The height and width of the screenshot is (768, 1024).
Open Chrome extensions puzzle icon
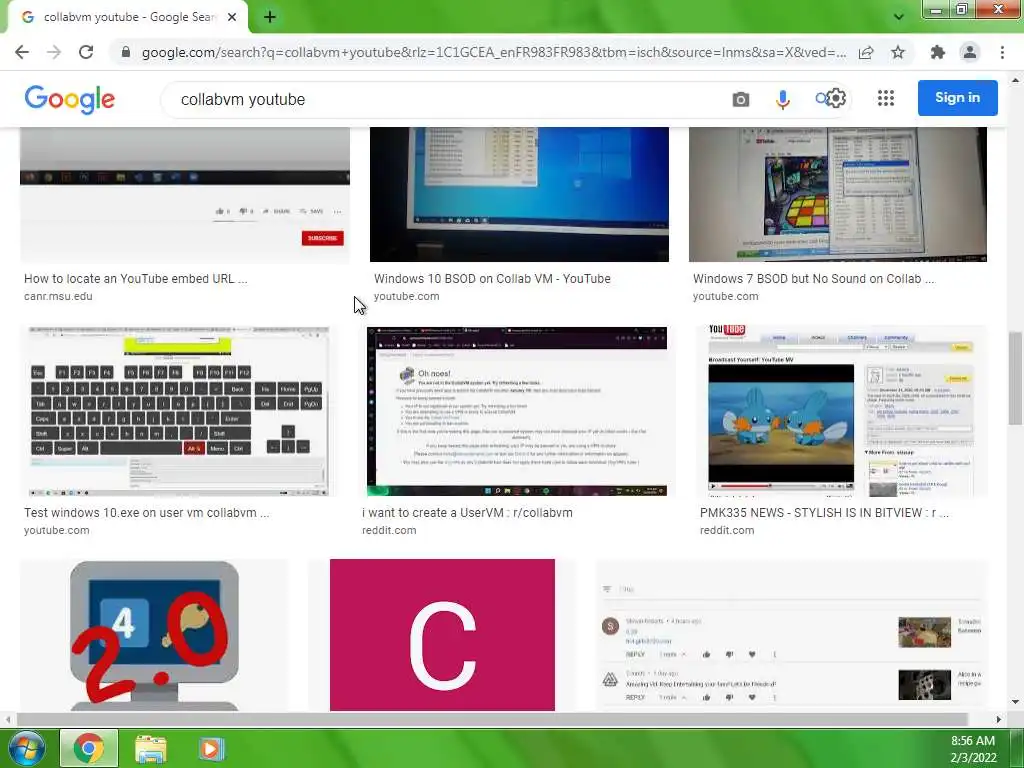[x=938, y=52]
